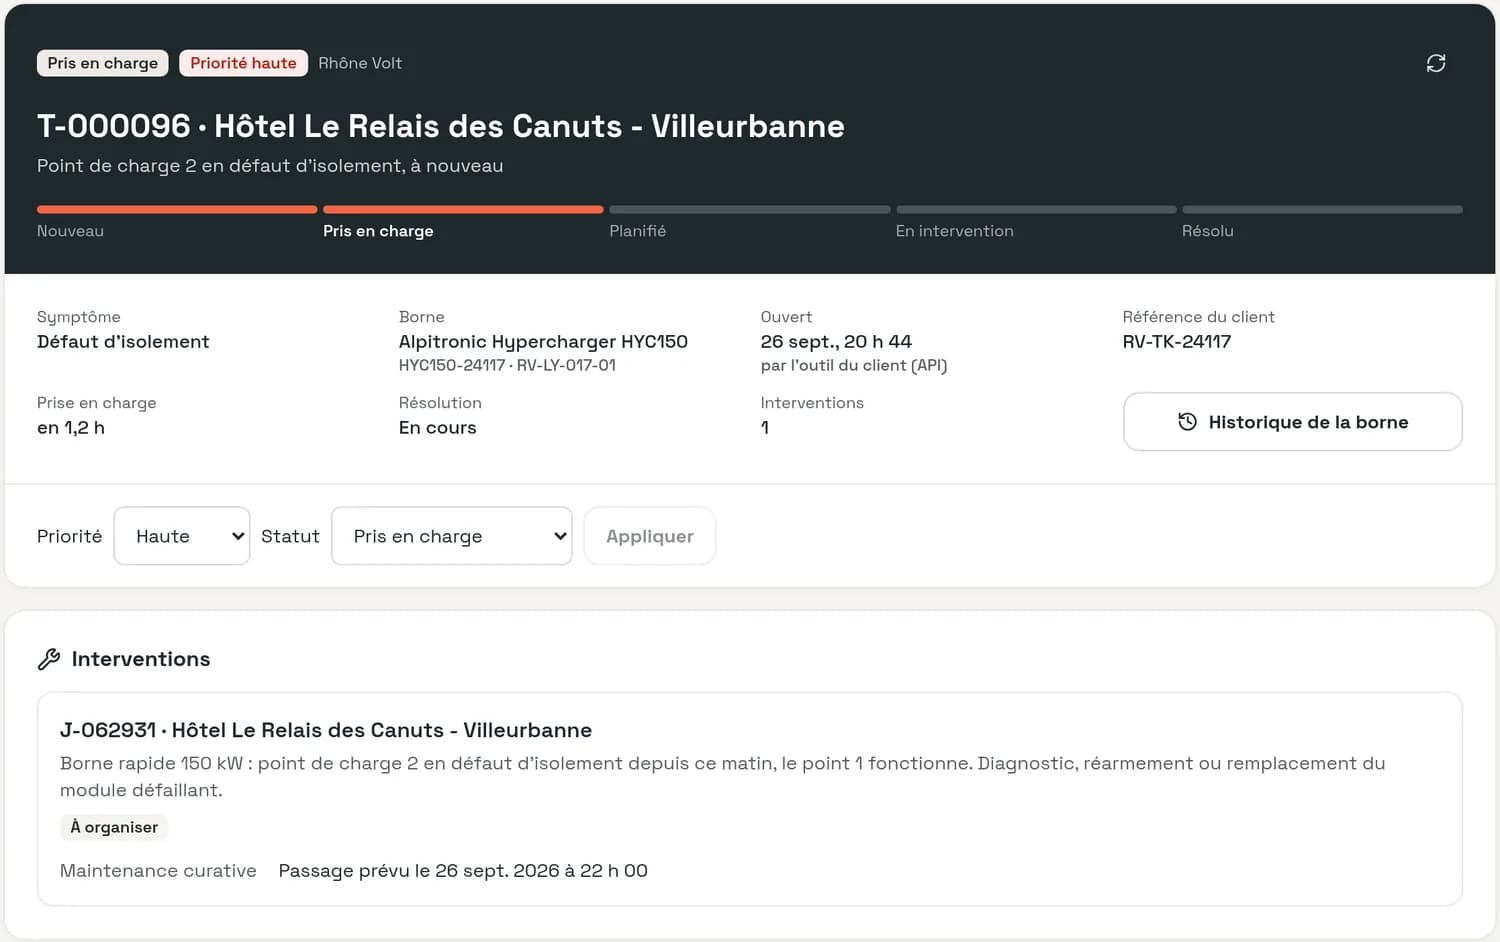This screenshot has height=942, width=1500.
Task: Open intervention J-062931 card title
Action: click(x=326, y=730)
